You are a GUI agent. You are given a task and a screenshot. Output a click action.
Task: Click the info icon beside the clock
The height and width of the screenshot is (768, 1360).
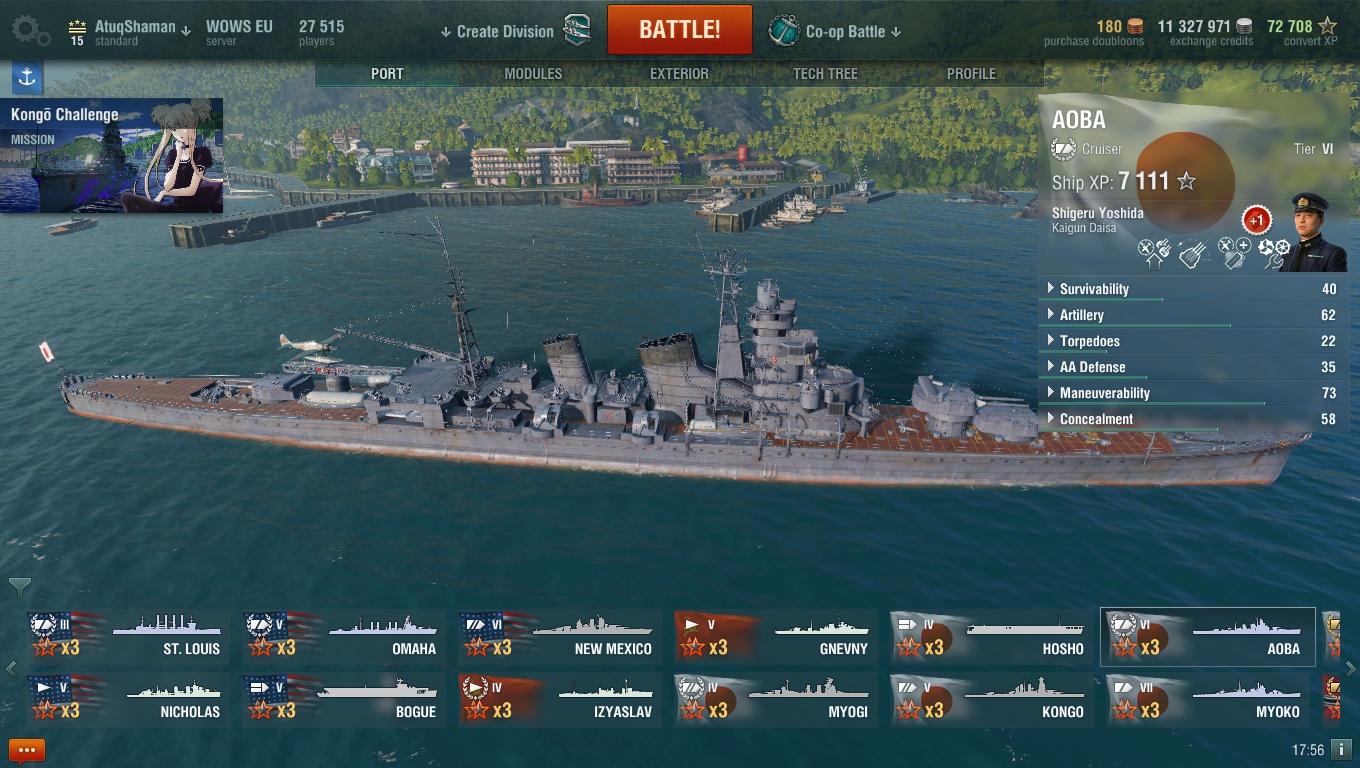tap(1343, 750)
